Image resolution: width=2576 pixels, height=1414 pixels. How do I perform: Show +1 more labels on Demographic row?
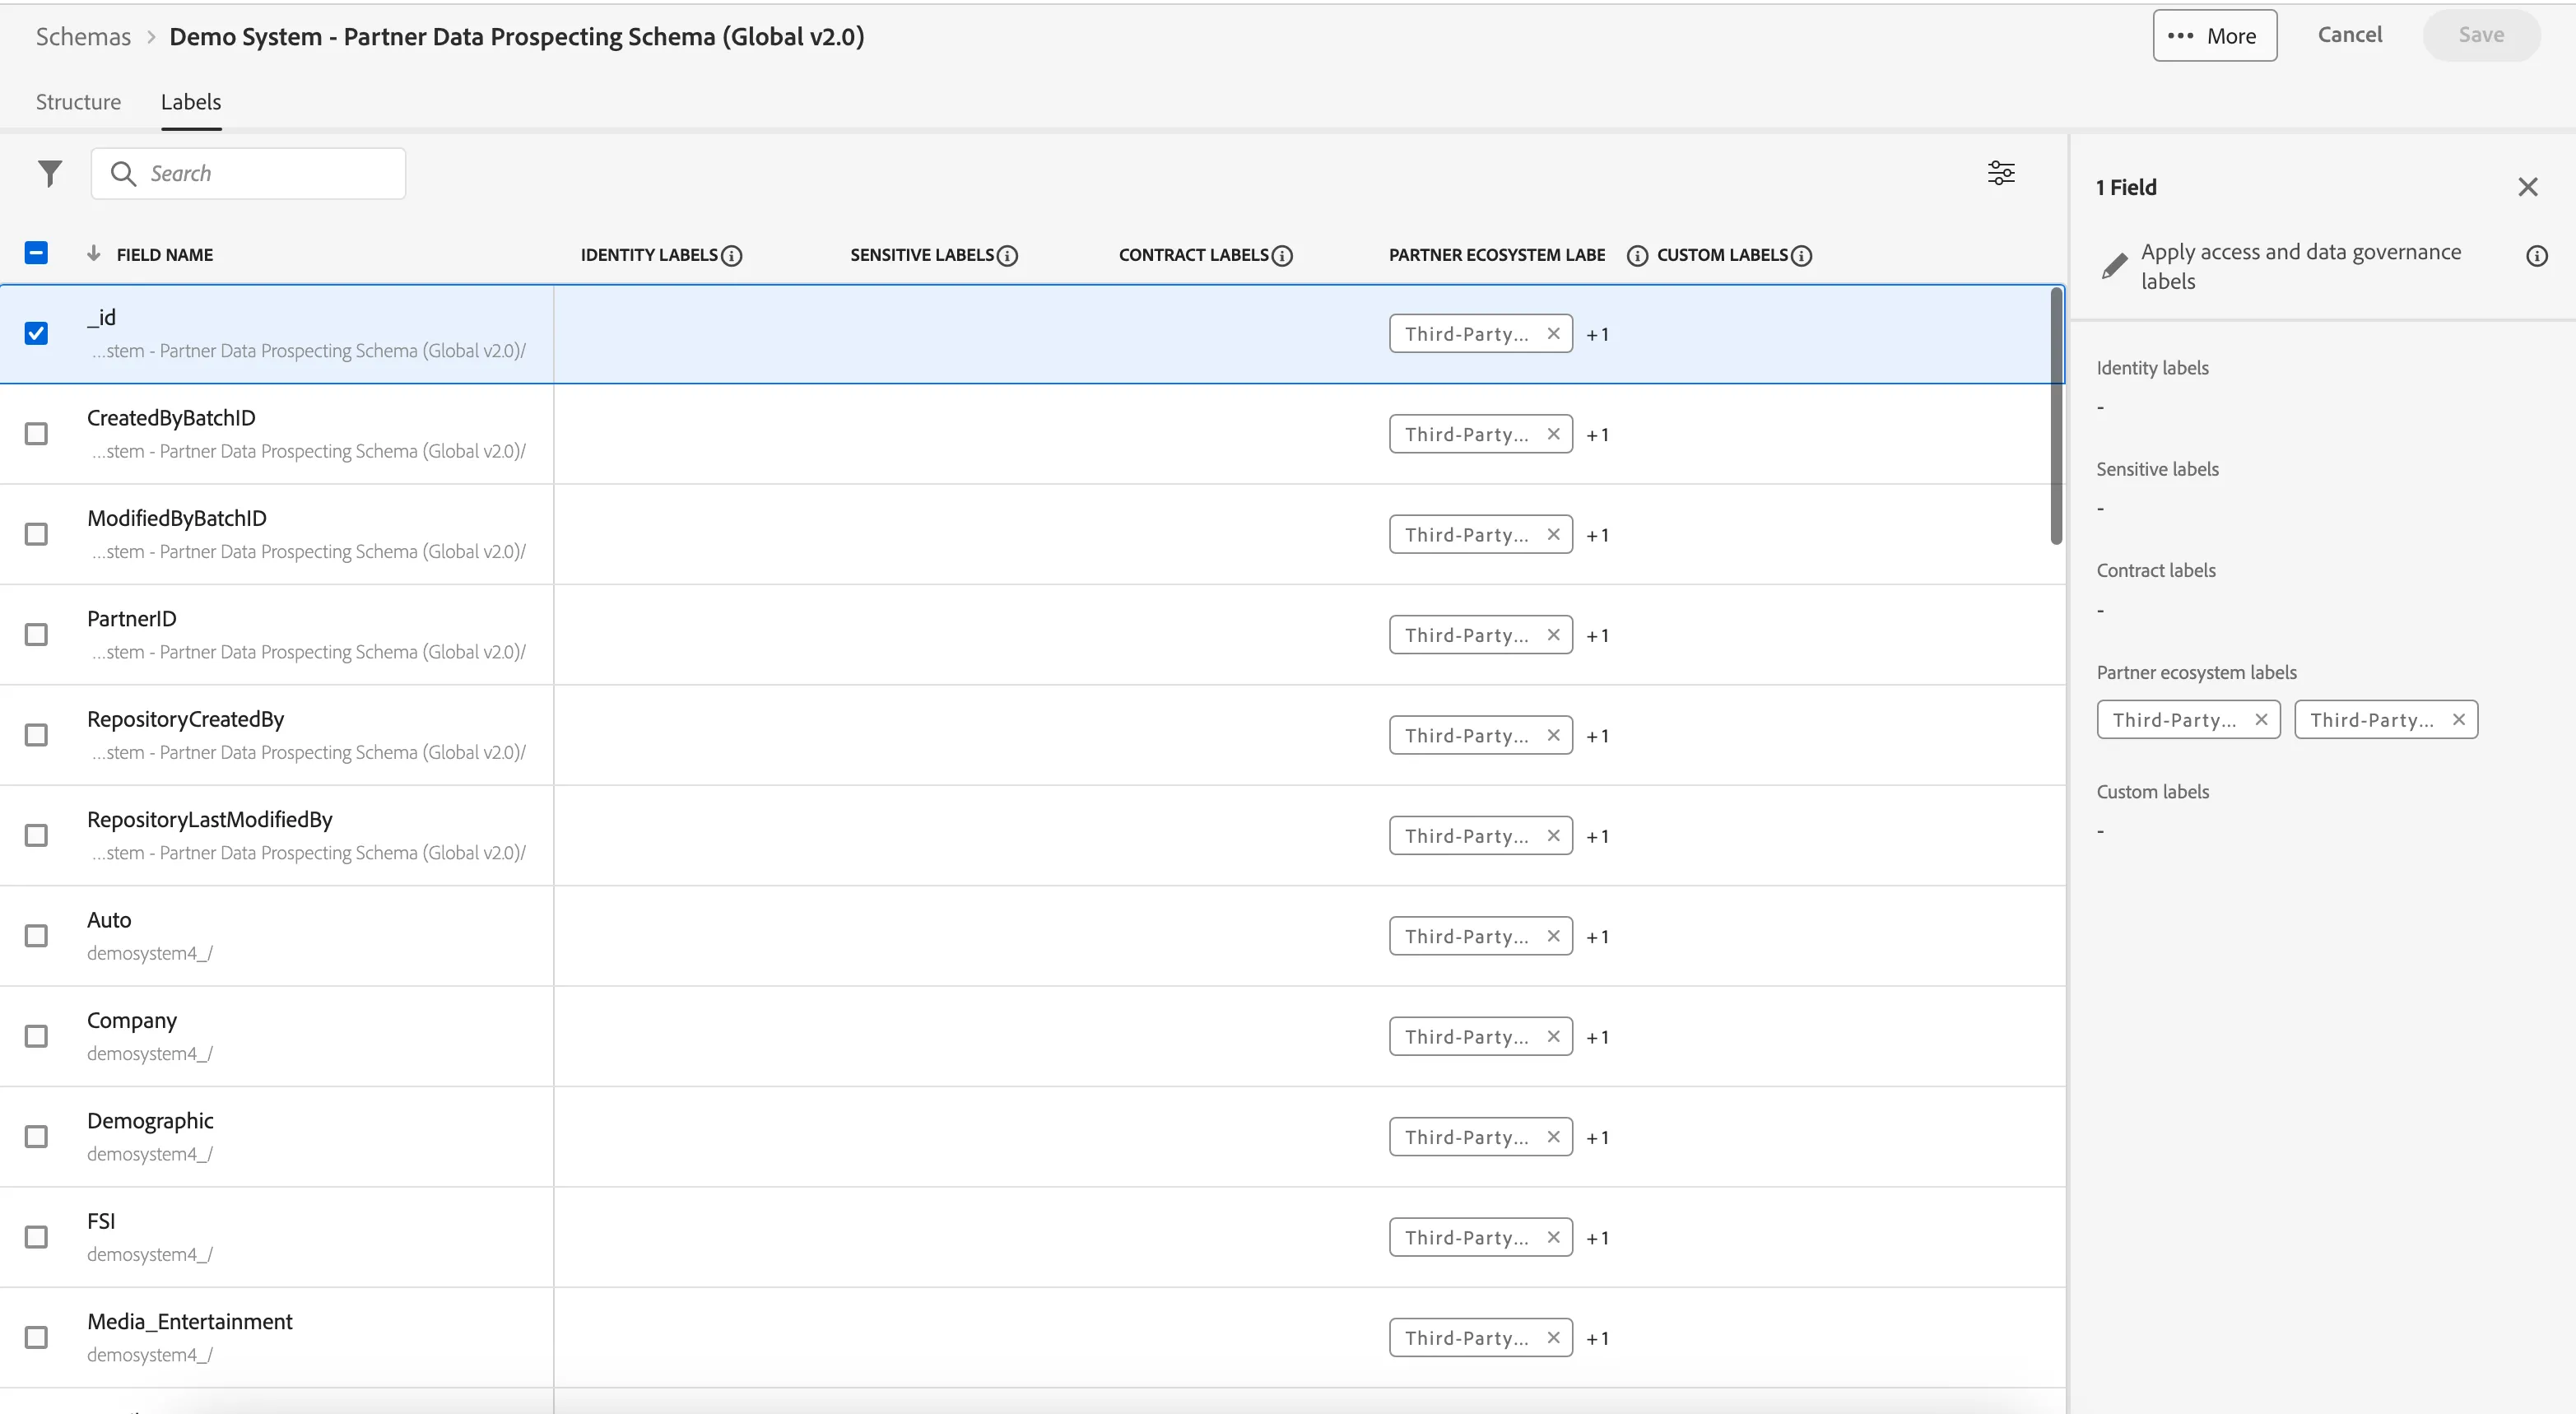tap(1598, 1138)
